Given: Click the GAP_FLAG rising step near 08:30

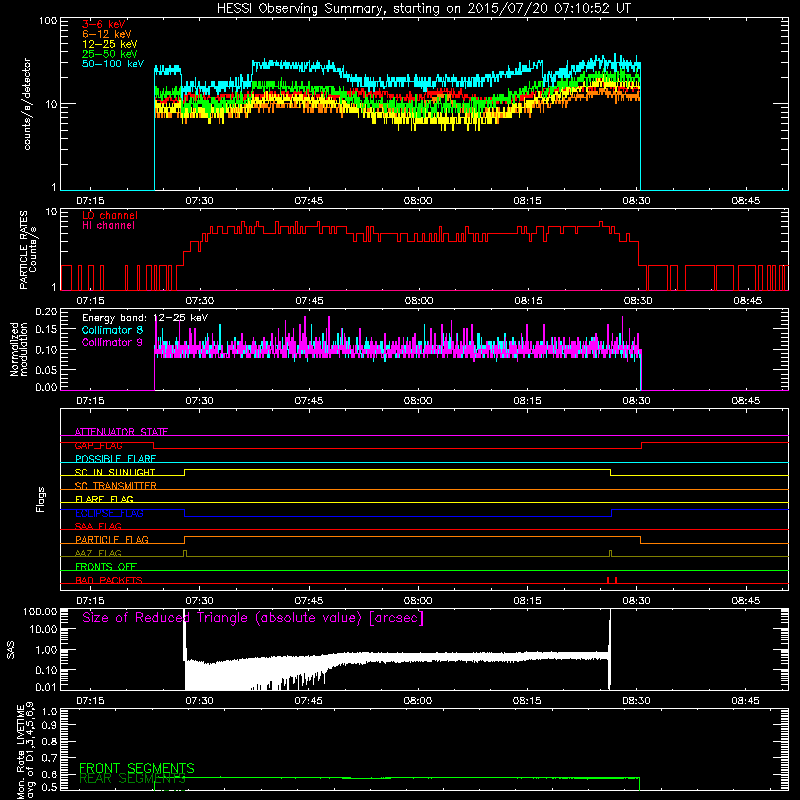Looking at the screenshot, I should coord(641,446).
